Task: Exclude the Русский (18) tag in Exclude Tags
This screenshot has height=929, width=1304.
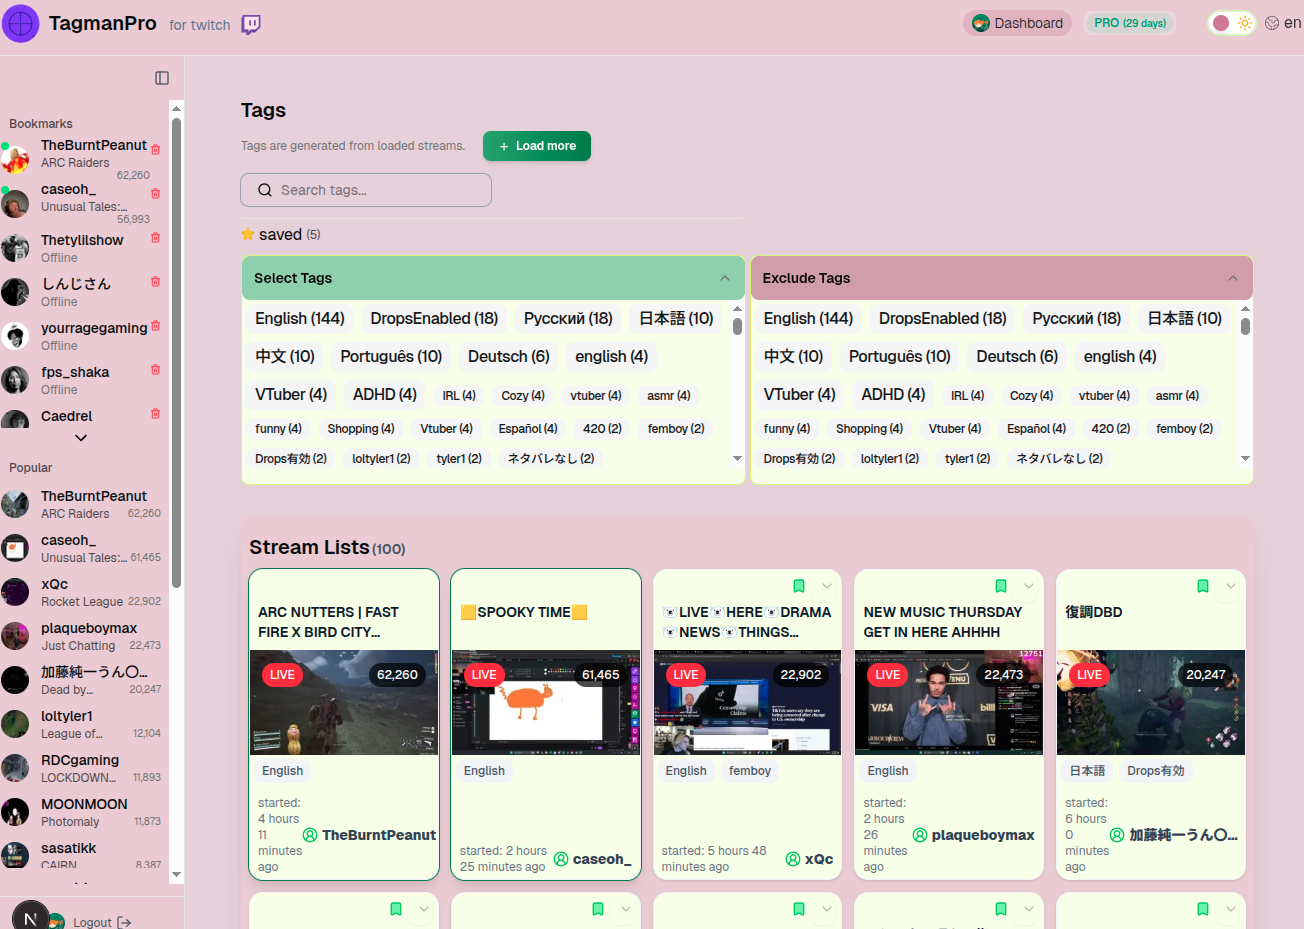Action: 1077,318
